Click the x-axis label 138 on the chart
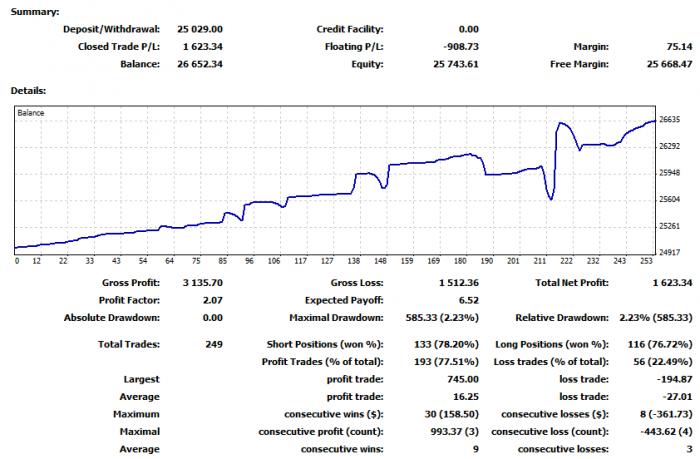 pyautogui.click(x=354, y=261)
